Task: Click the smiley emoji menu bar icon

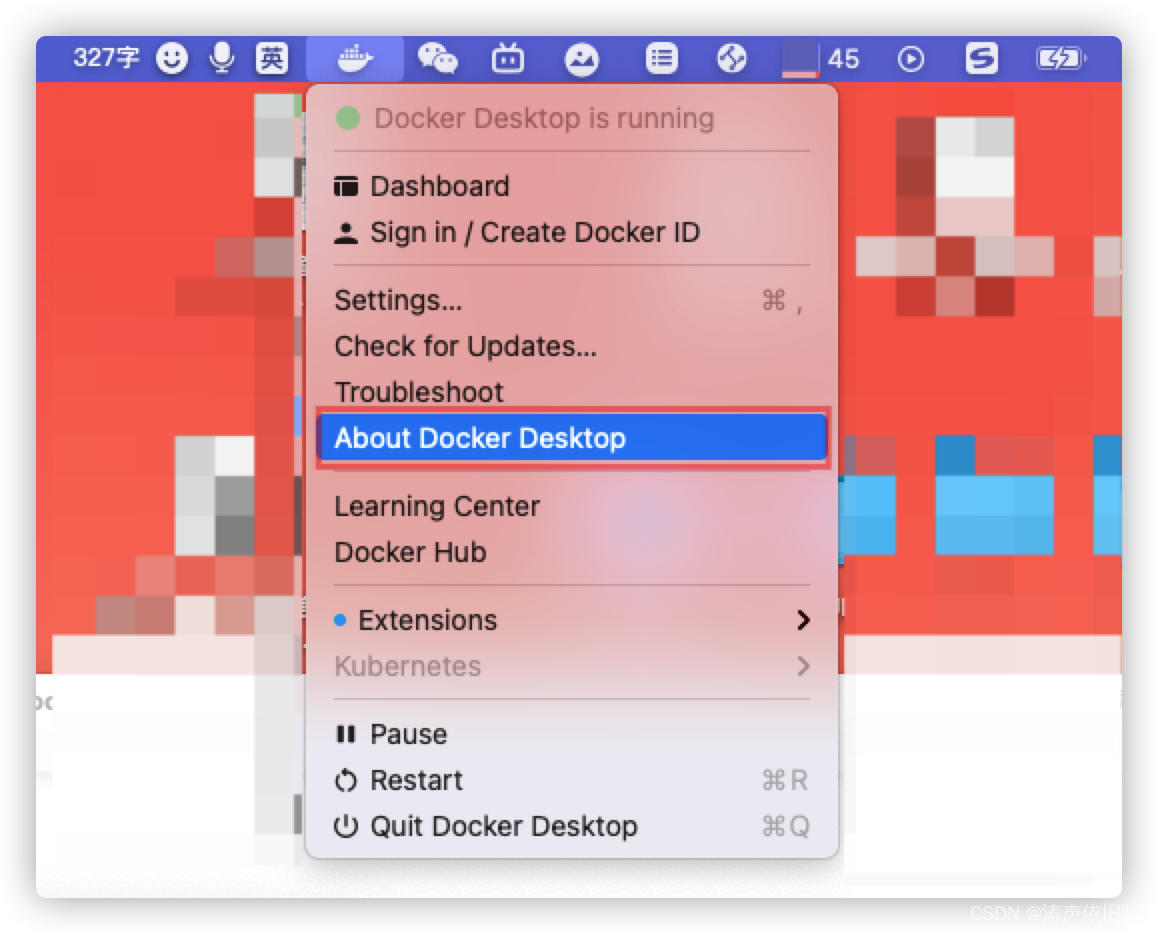Action: click(x=172, y=58)
